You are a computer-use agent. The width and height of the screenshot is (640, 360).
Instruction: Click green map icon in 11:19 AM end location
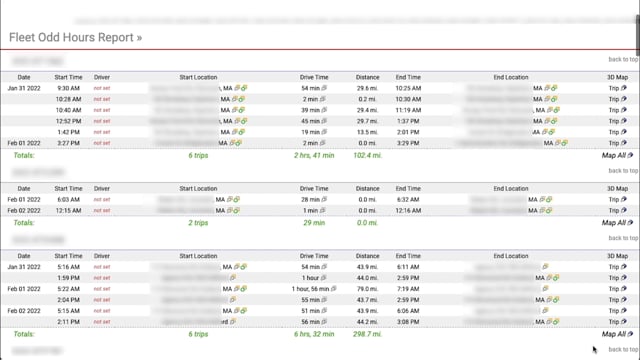557,110
